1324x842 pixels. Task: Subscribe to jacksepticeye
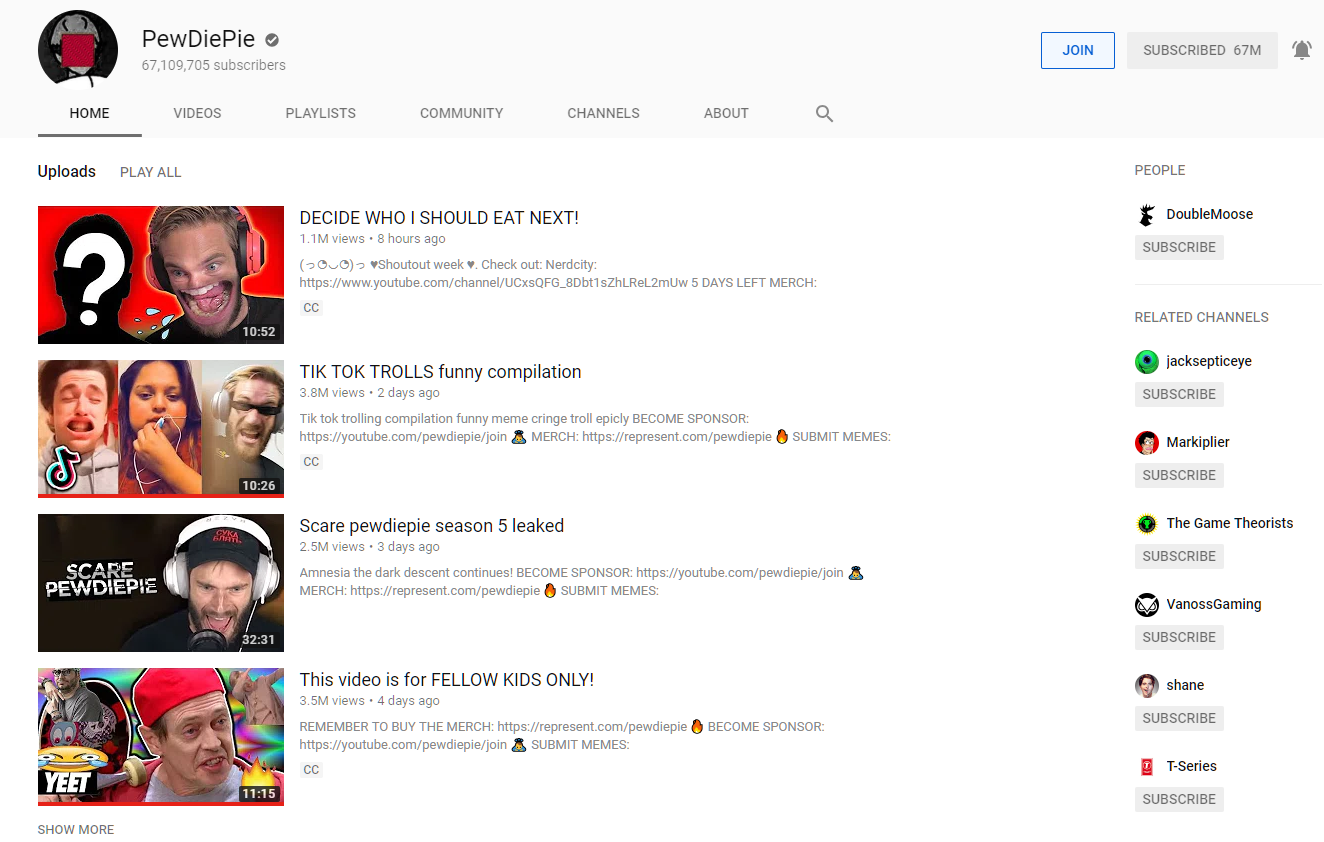click(1179, 394)
